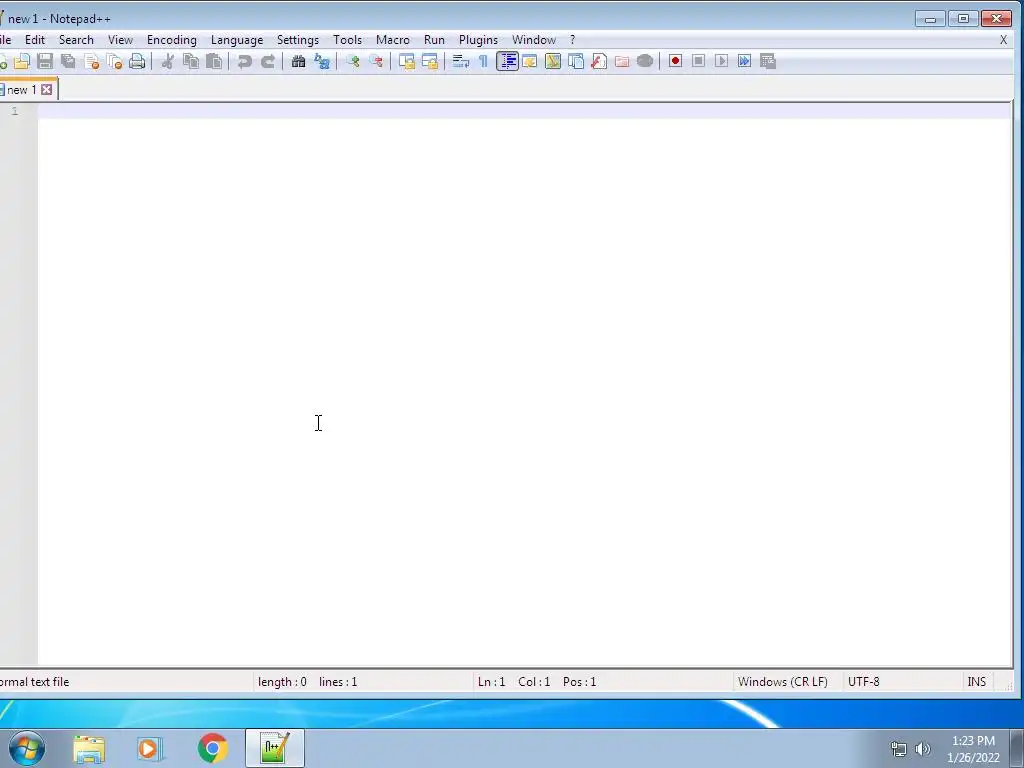Screen dimensions: 1024x768
Task: Play back the recorded macro
Action: (722, 61)
